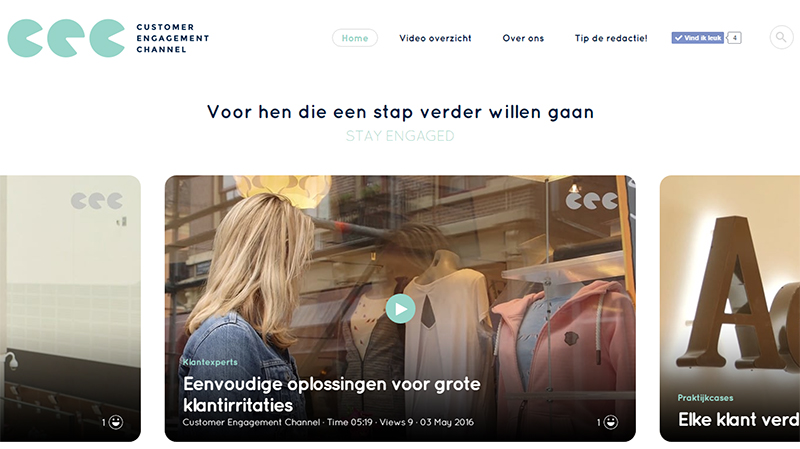The width and height of the screenshot is (800, 449).
Task: Open the Video overzicht page
Action: click(435, 38)
